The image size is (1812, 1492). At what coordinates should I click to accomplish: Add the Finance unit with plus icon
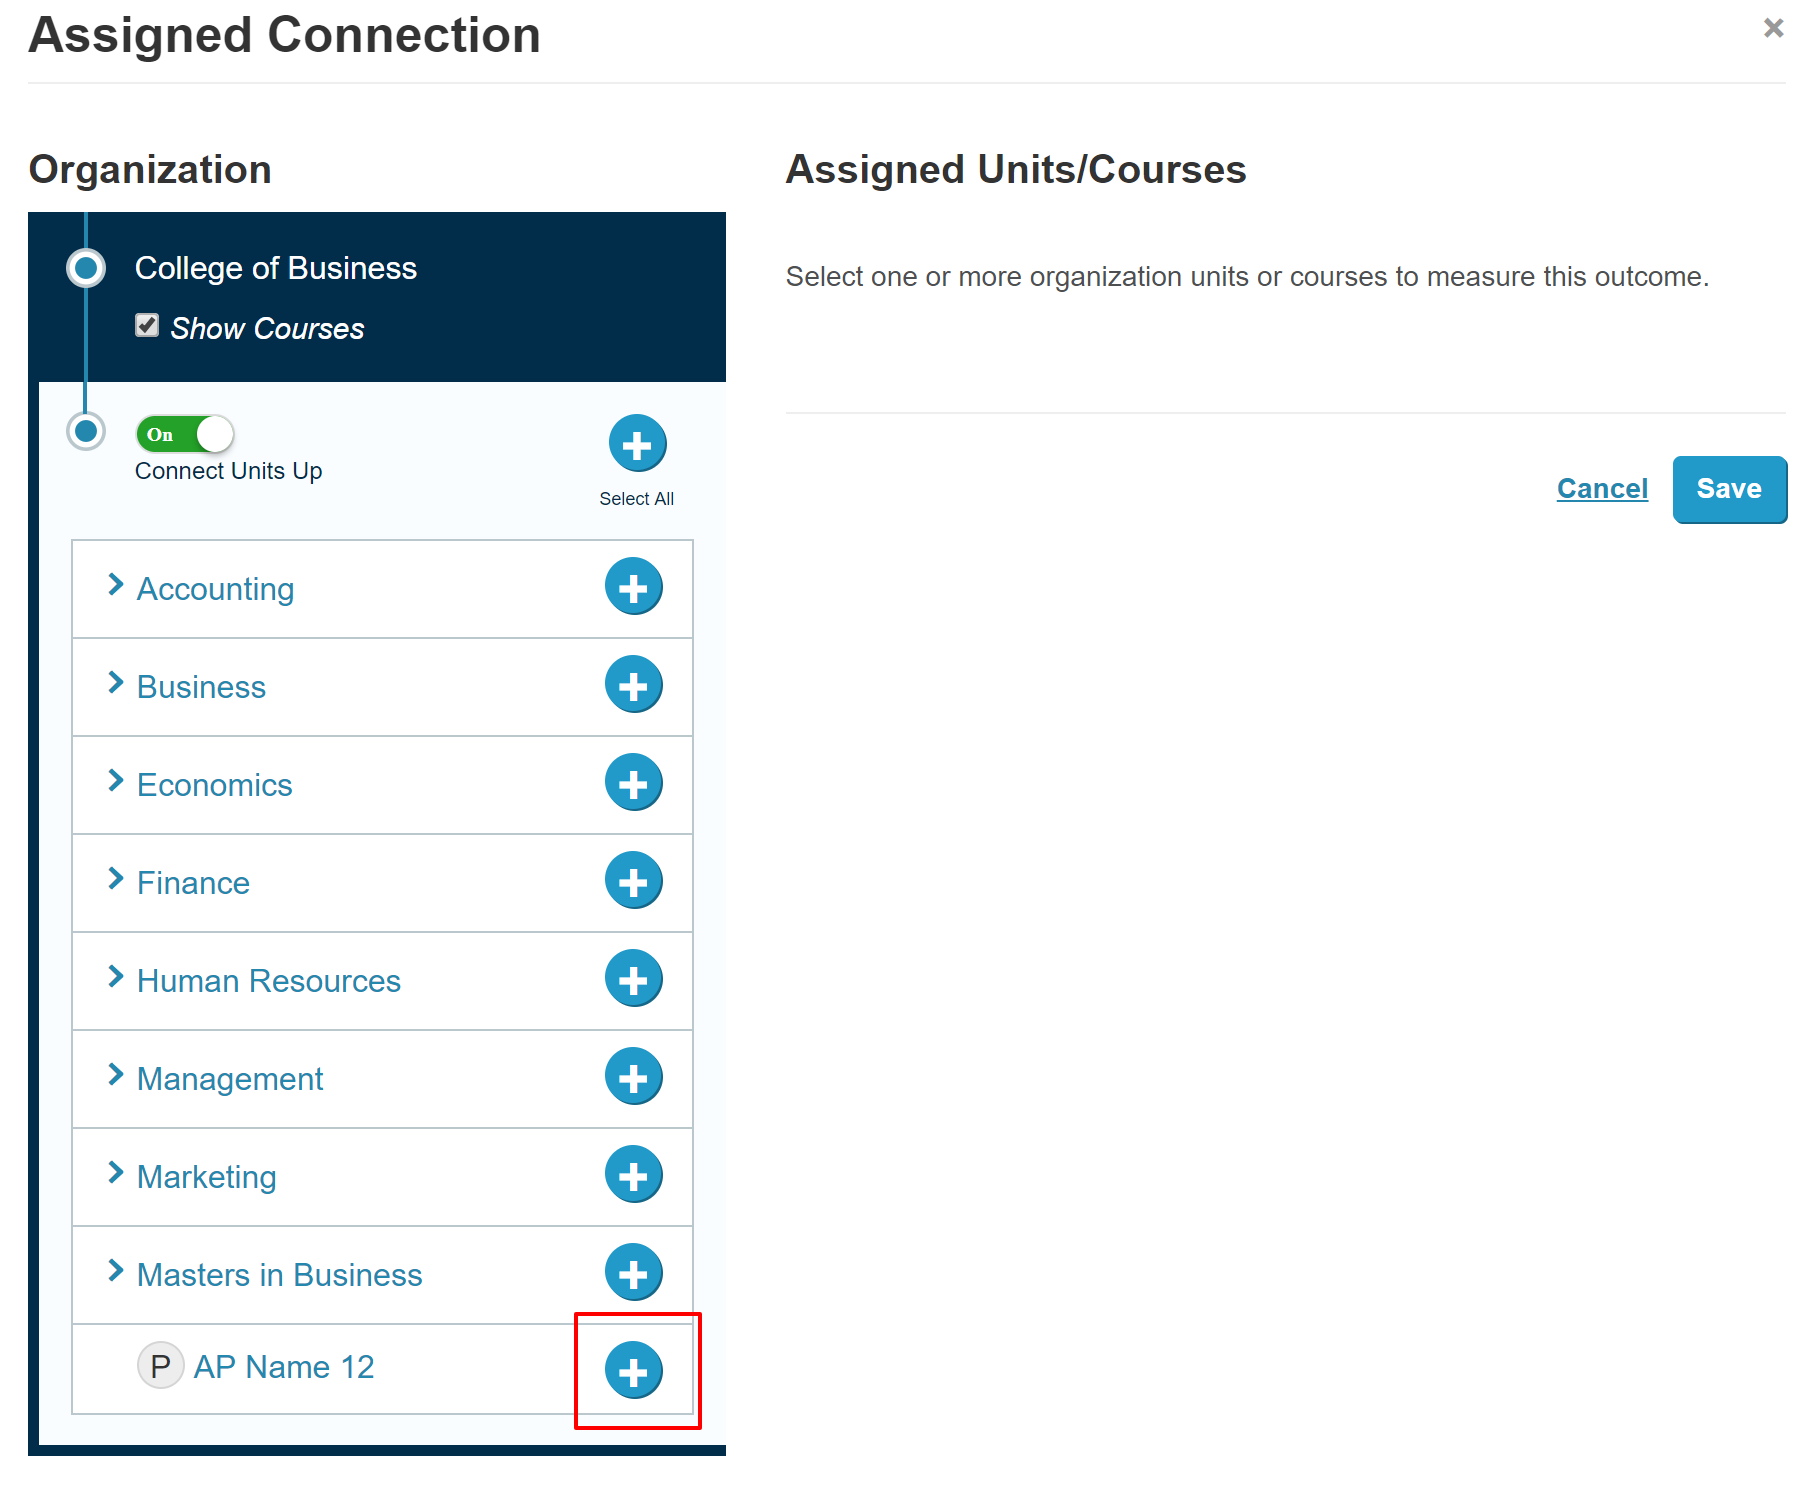(633, 881)
